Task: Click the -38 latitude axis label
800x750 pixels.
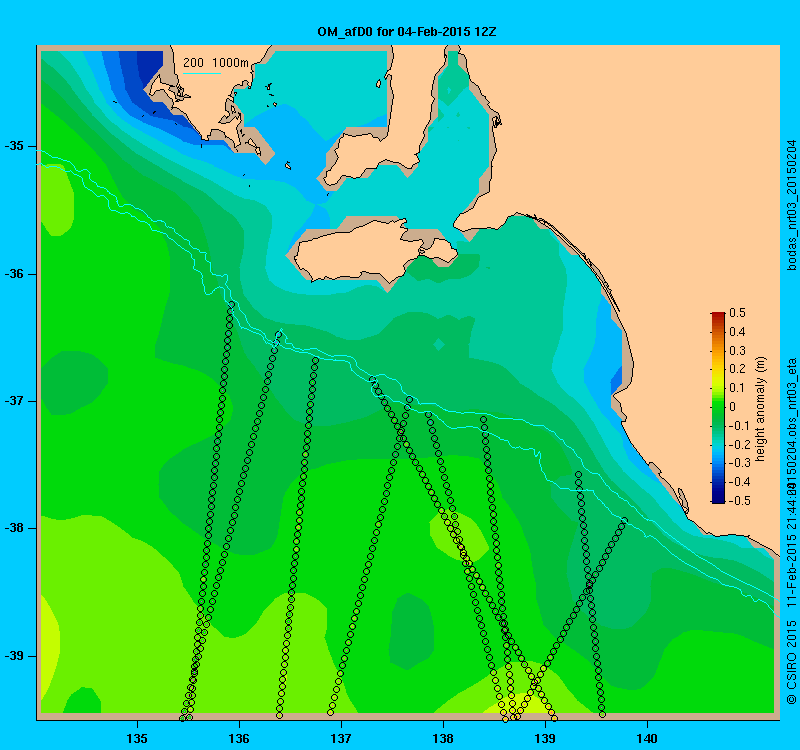Action: [14, 528]
